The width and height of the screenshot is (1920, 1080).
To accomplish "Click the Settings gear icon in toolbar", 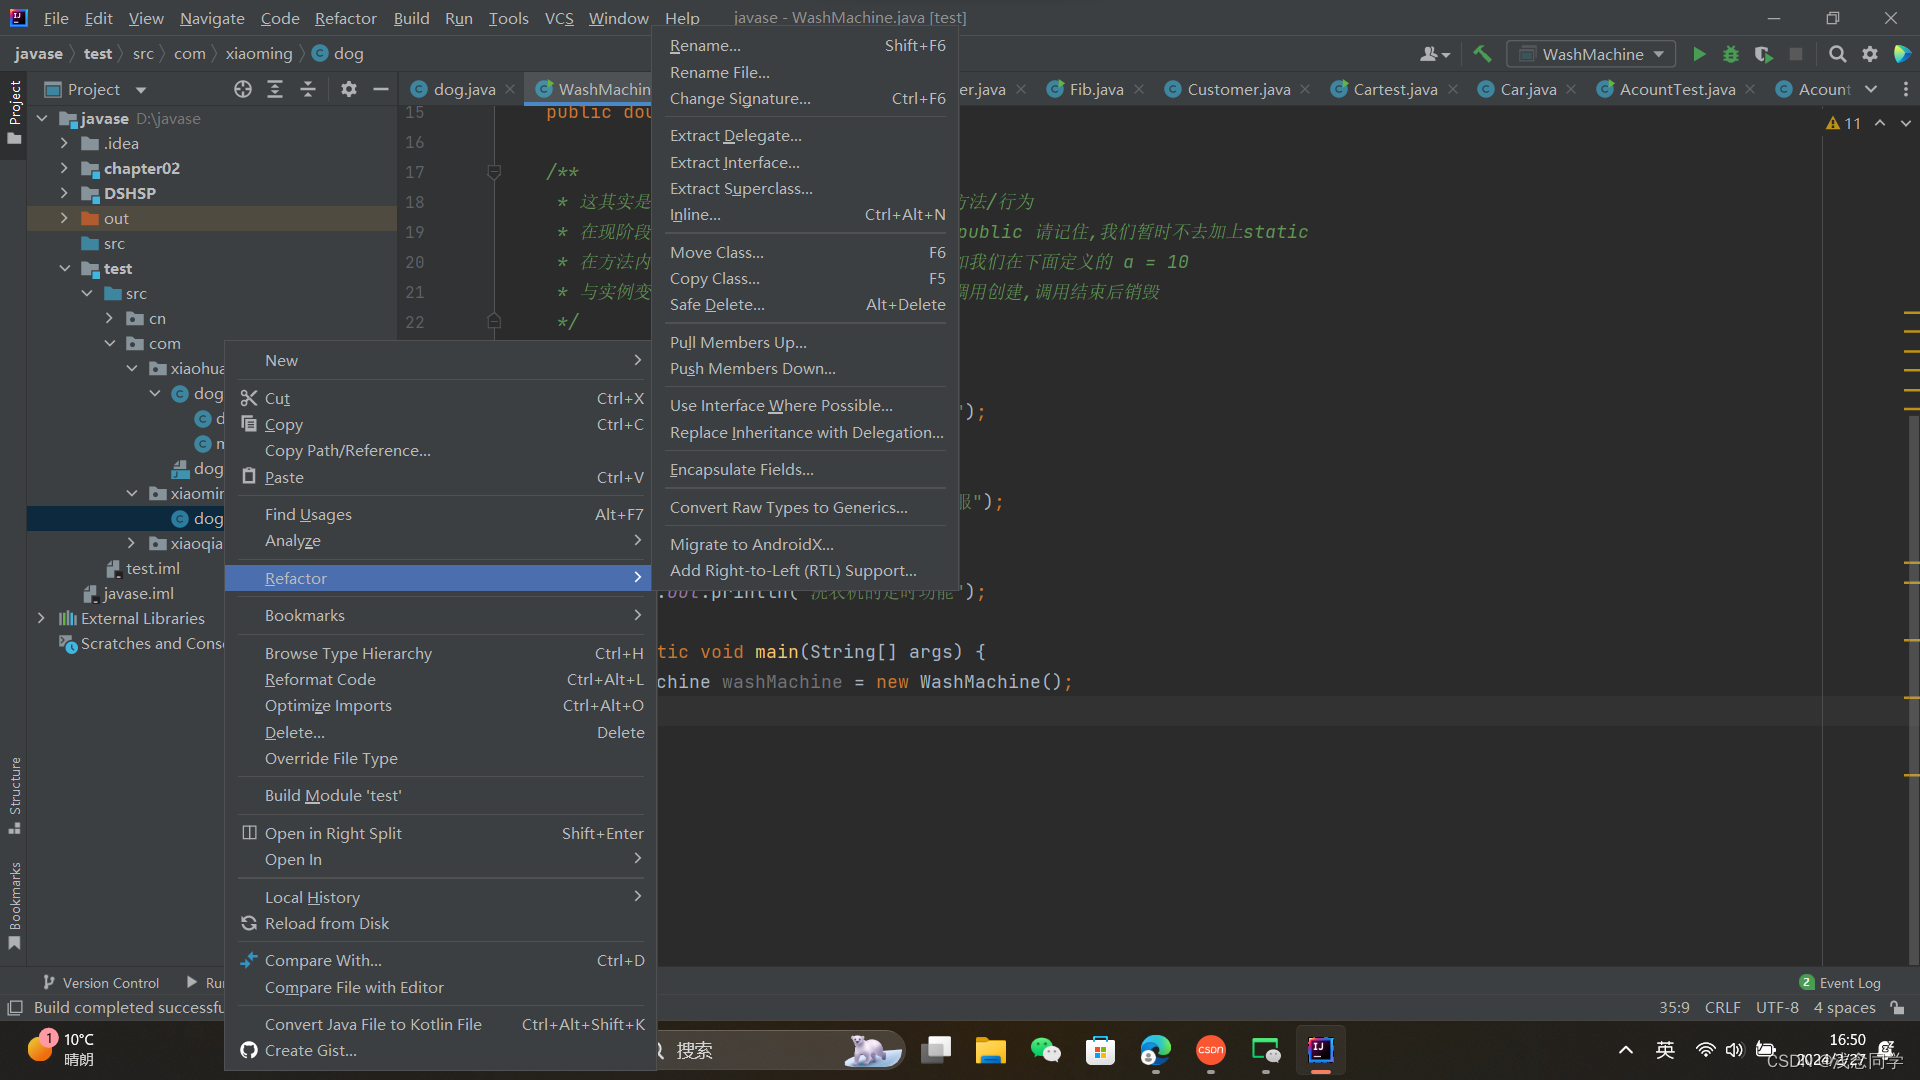I will (x=1870, y=54).
